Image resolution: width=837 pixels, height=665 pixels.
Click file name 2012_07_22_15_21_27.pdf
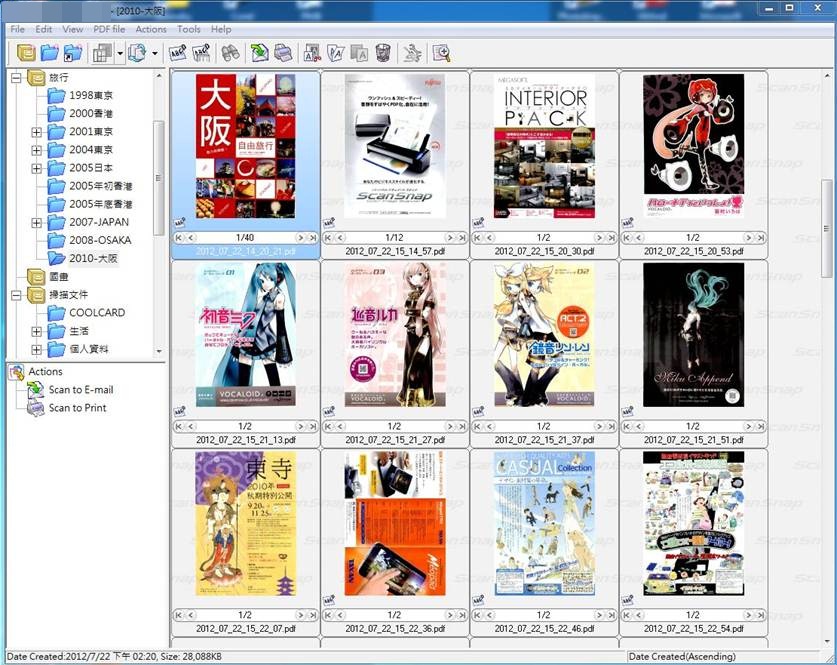click(394, 440)
